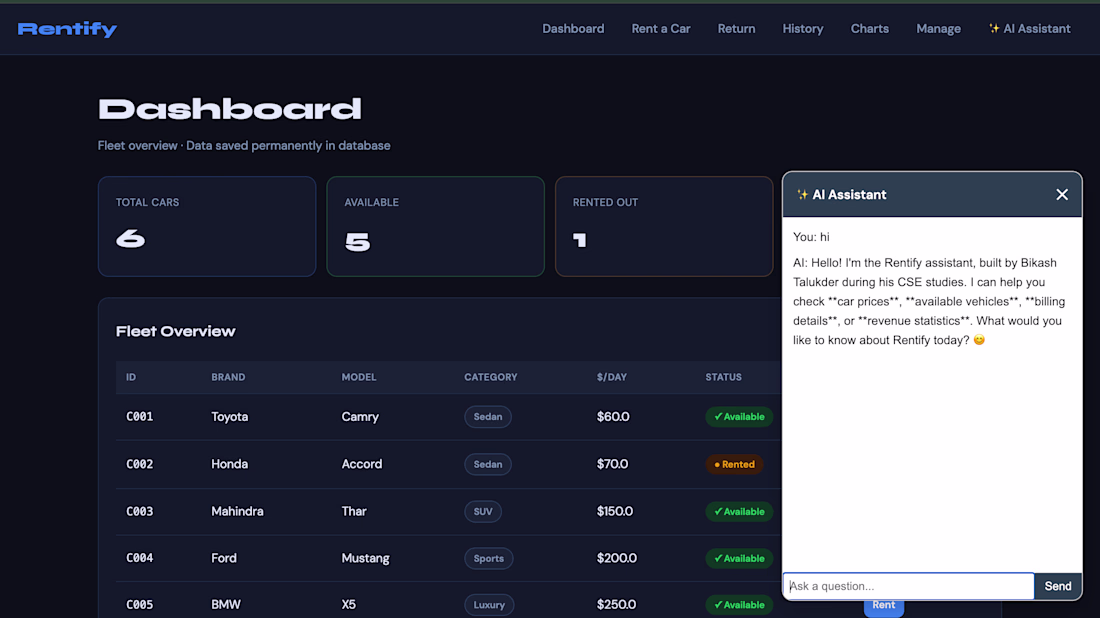1100x618 pixels.
Task: Click the SUV category tag
Action: [x=483, y=511]
